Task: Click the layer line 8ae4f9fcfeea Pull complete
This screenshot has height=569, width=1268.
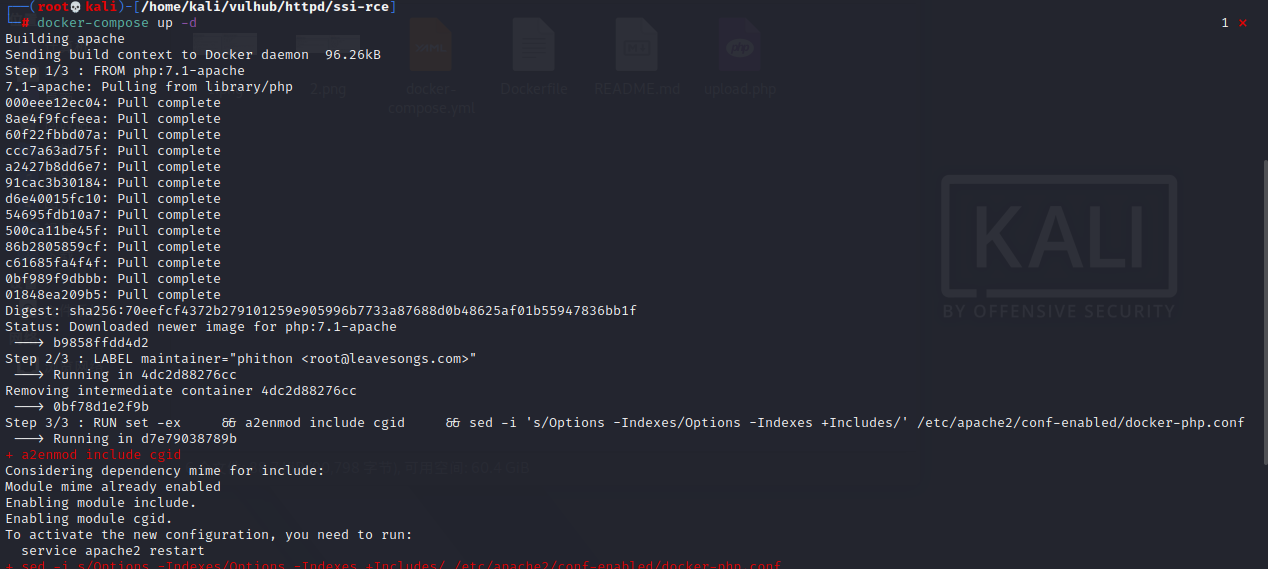Action: (x=113, y=119)
